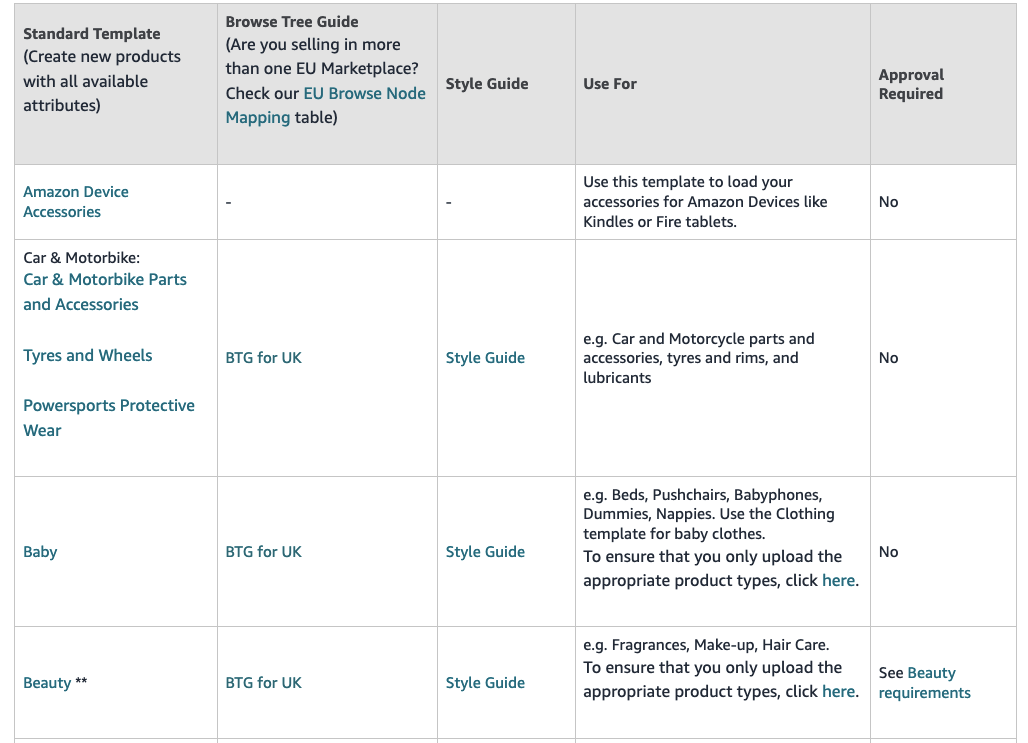1028x743 pixels.
Task: Open BTG for UK in Beauty row
Action: [264, 683]
